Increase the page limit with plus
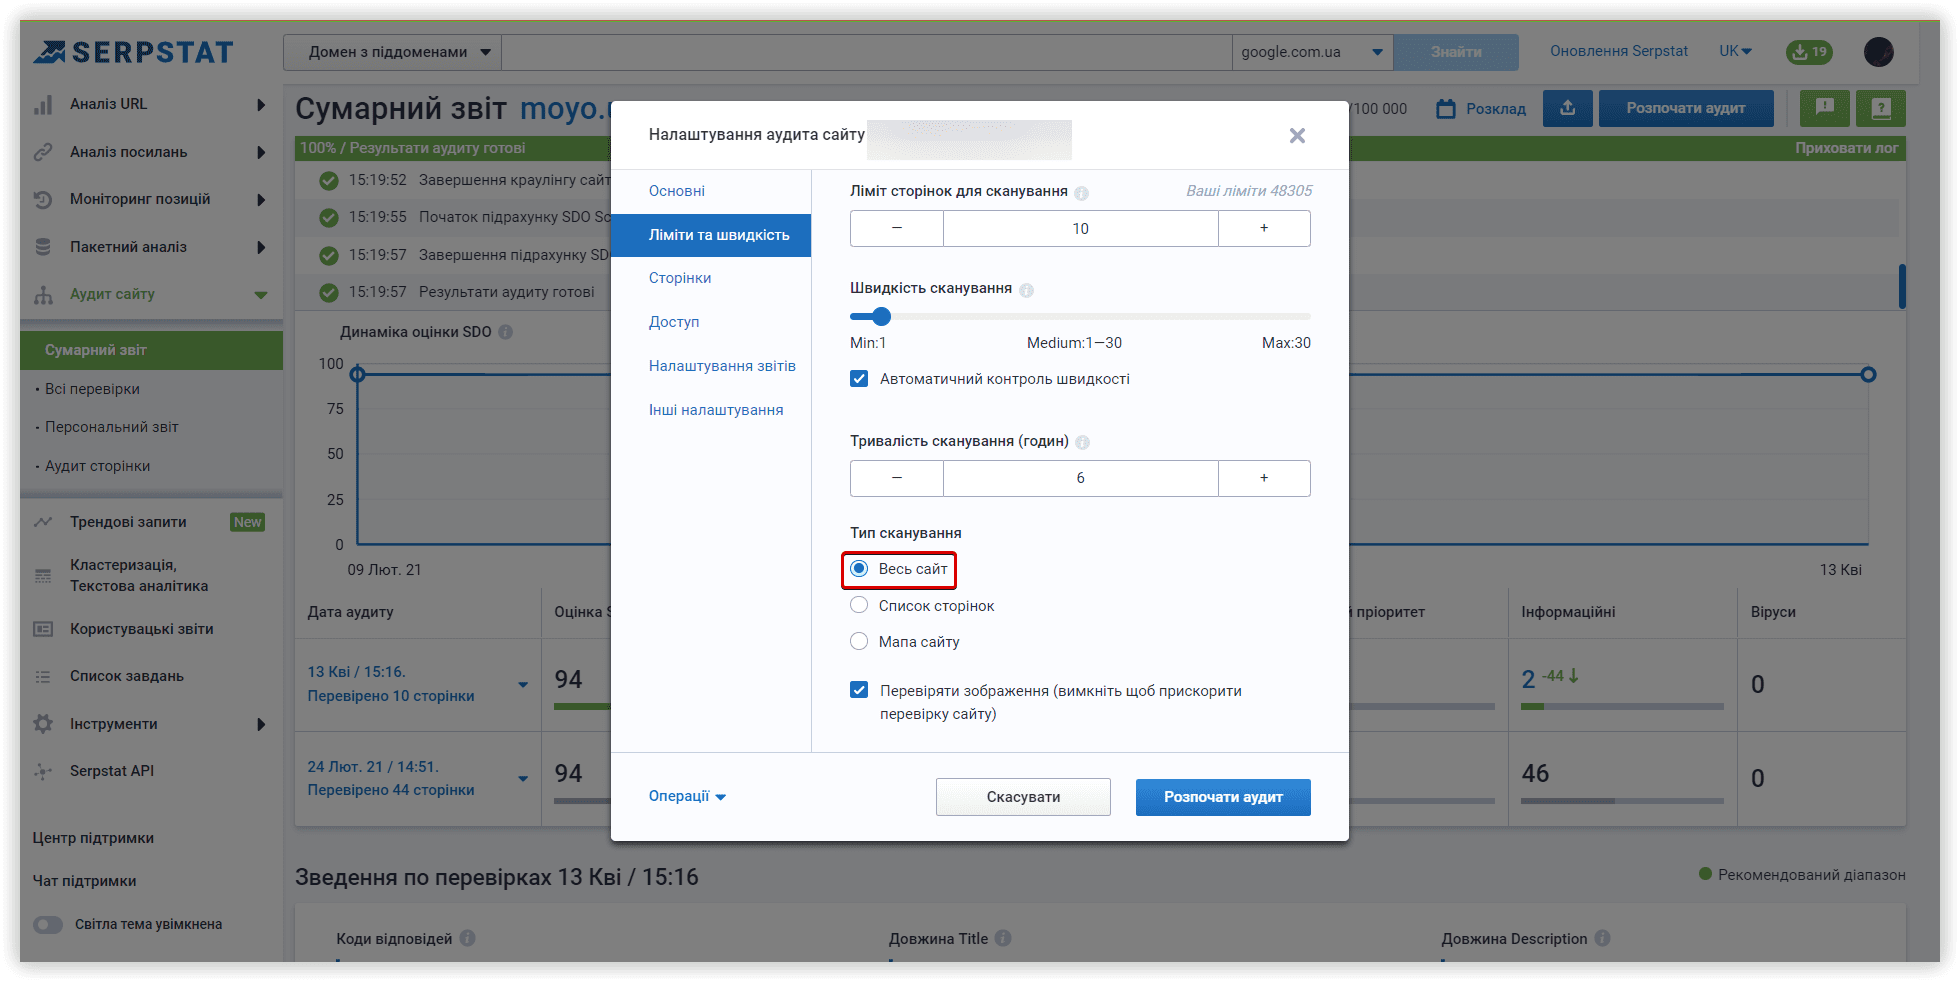Screen dimensions: 1960x982 point(1264,228)
